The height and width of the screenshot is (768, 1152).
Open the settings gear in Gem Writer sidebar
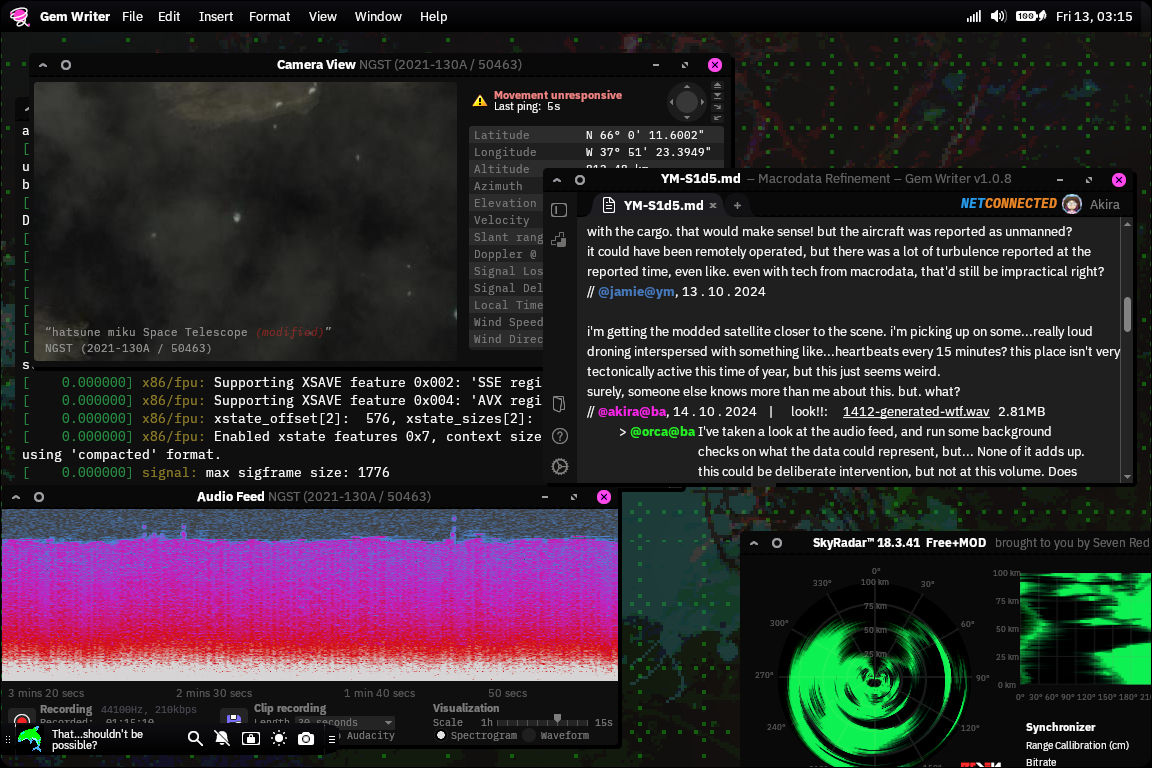tap(560, 466)
